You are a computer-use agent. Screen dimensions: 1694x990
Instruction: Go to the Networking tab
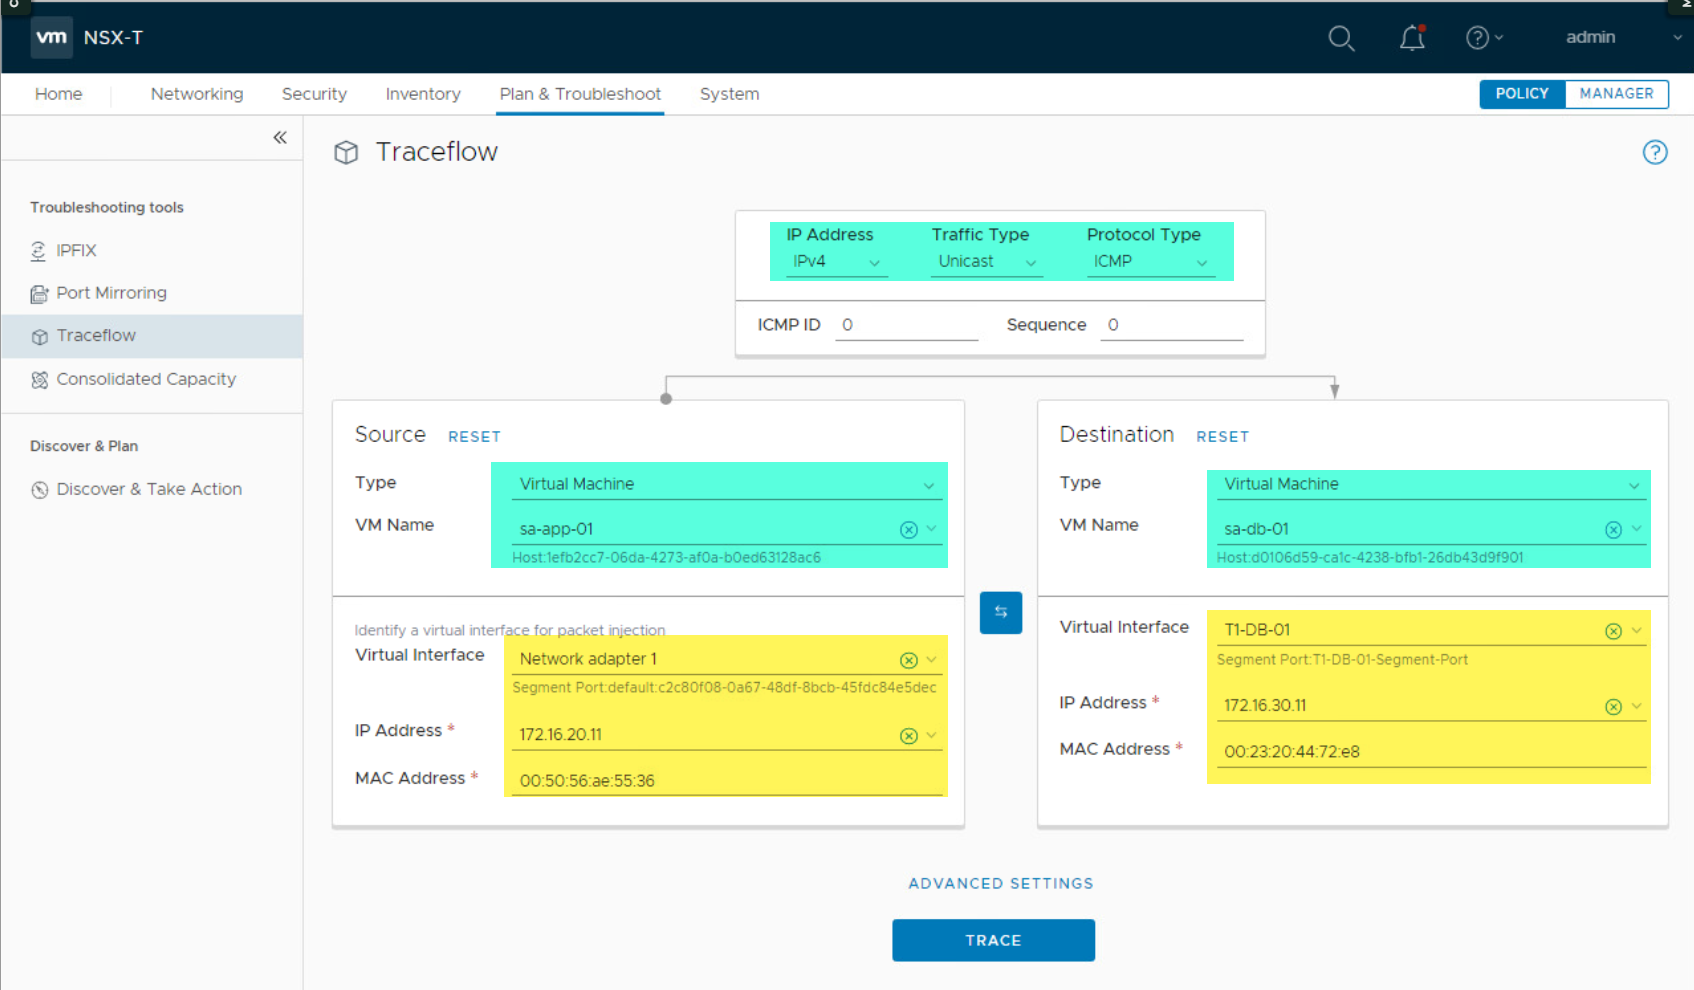point(197,94)
